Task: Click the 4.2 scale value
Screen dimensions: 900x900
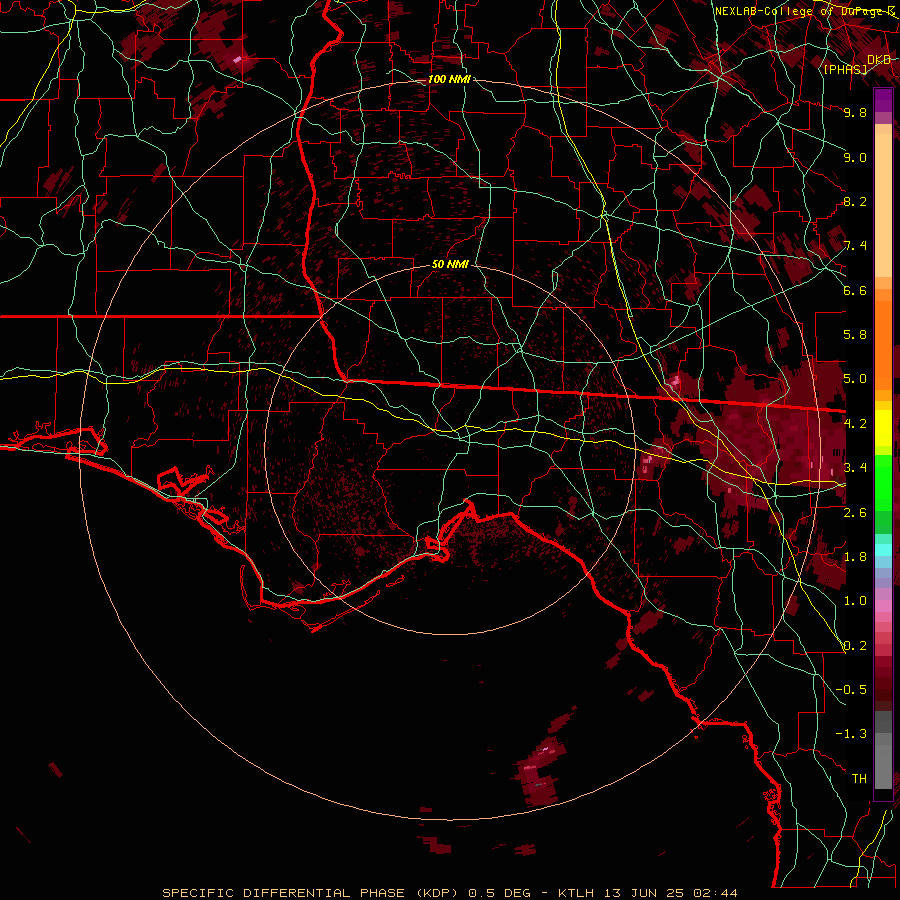Action: pos(855,424)
